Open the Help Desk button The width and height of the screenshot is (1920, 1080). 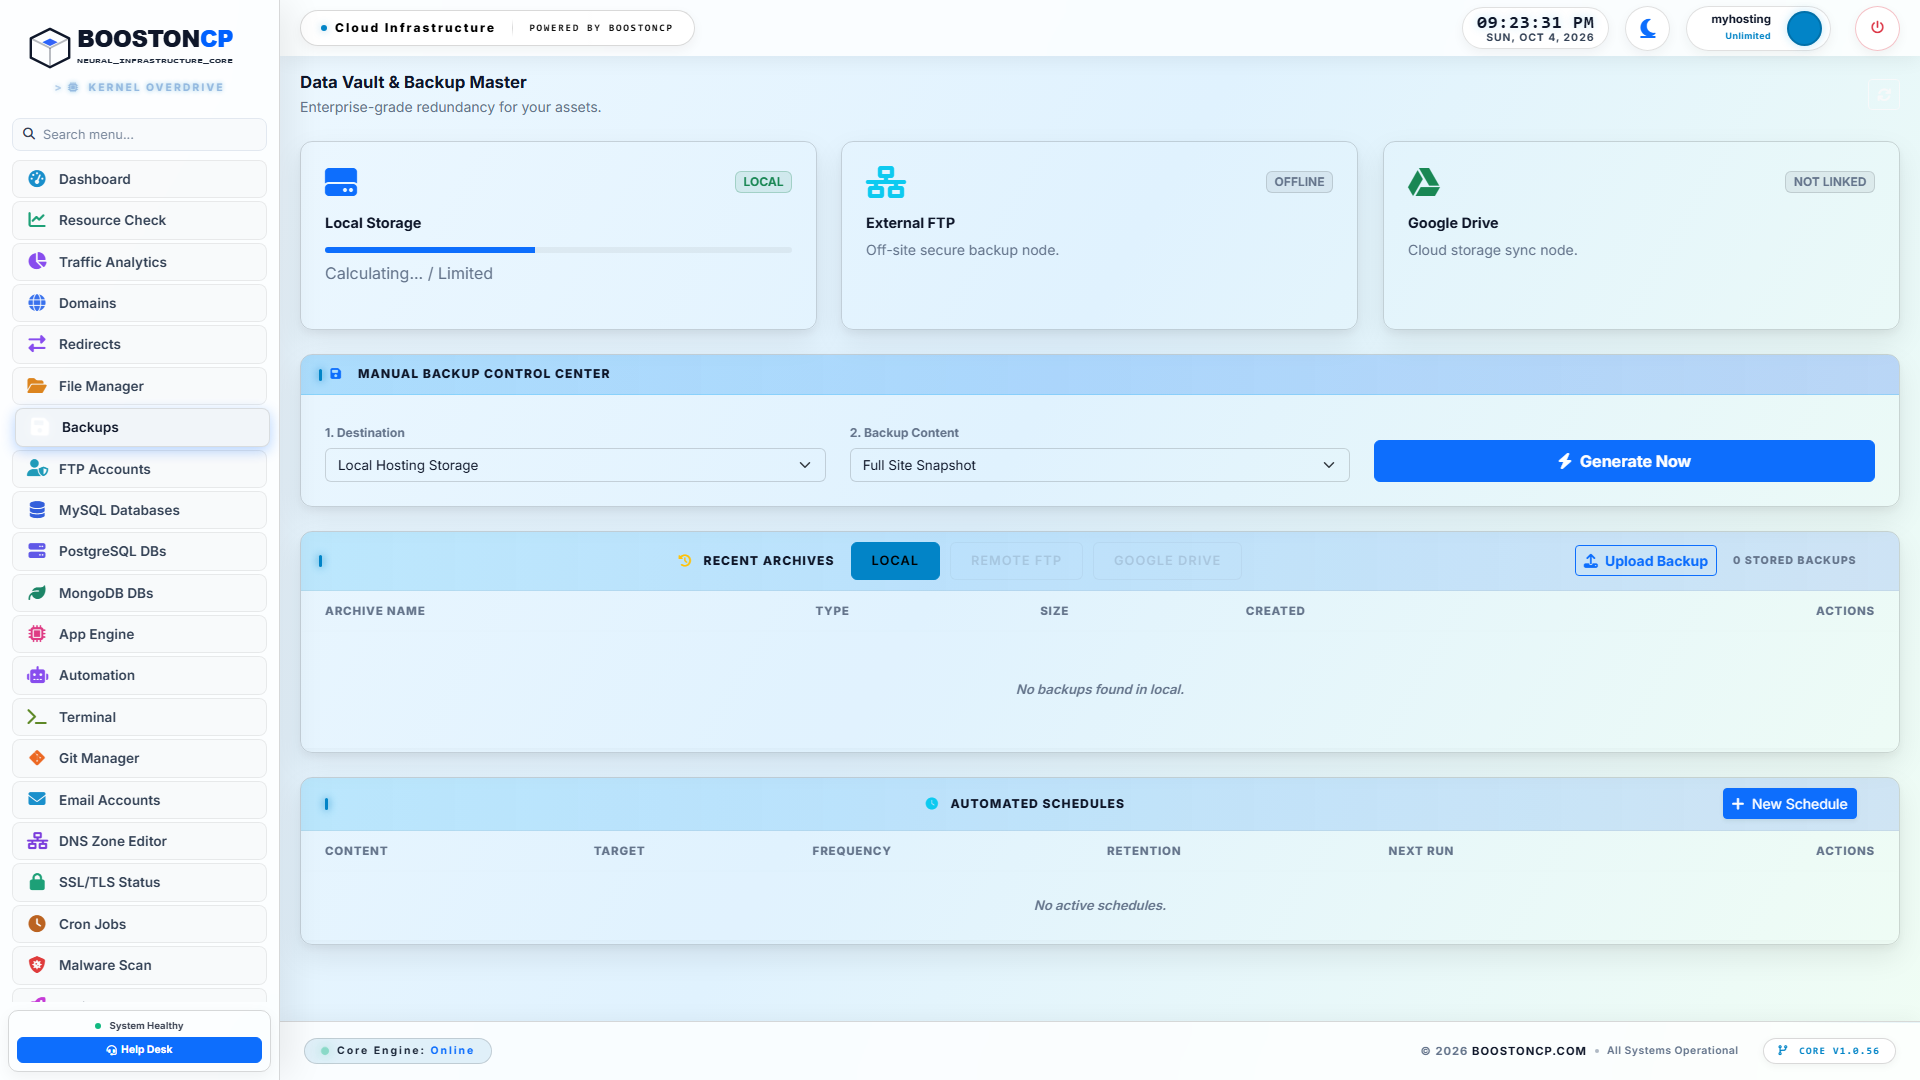pyautogui.click(x=139, y=1050)
